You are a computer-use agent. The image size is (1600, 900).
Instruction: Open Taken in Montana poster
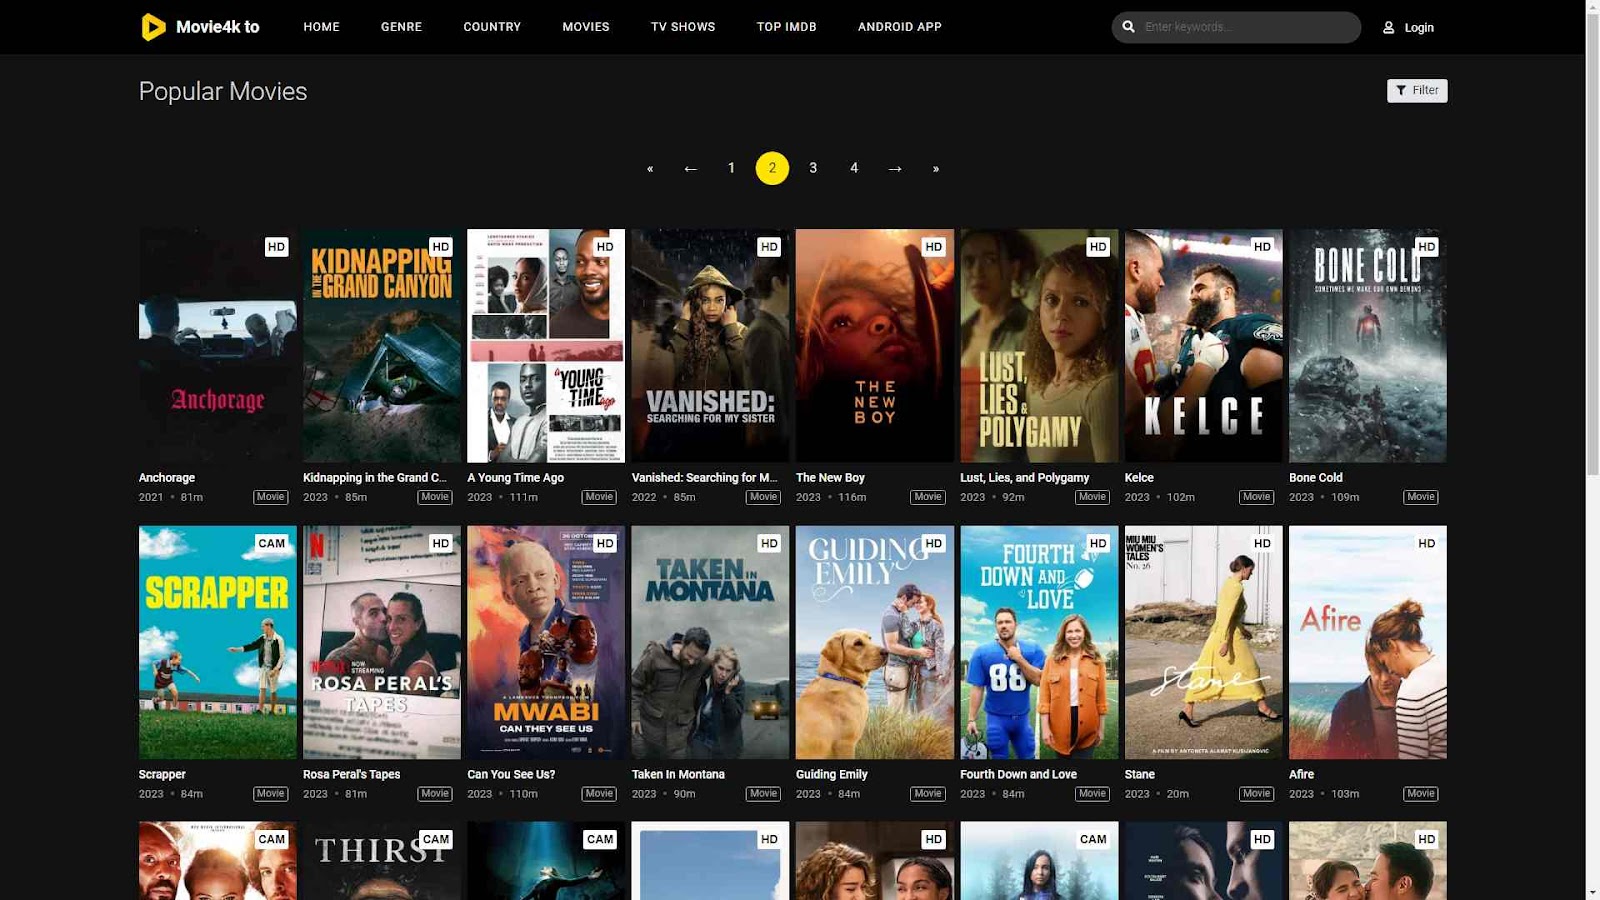coord(710,643)
